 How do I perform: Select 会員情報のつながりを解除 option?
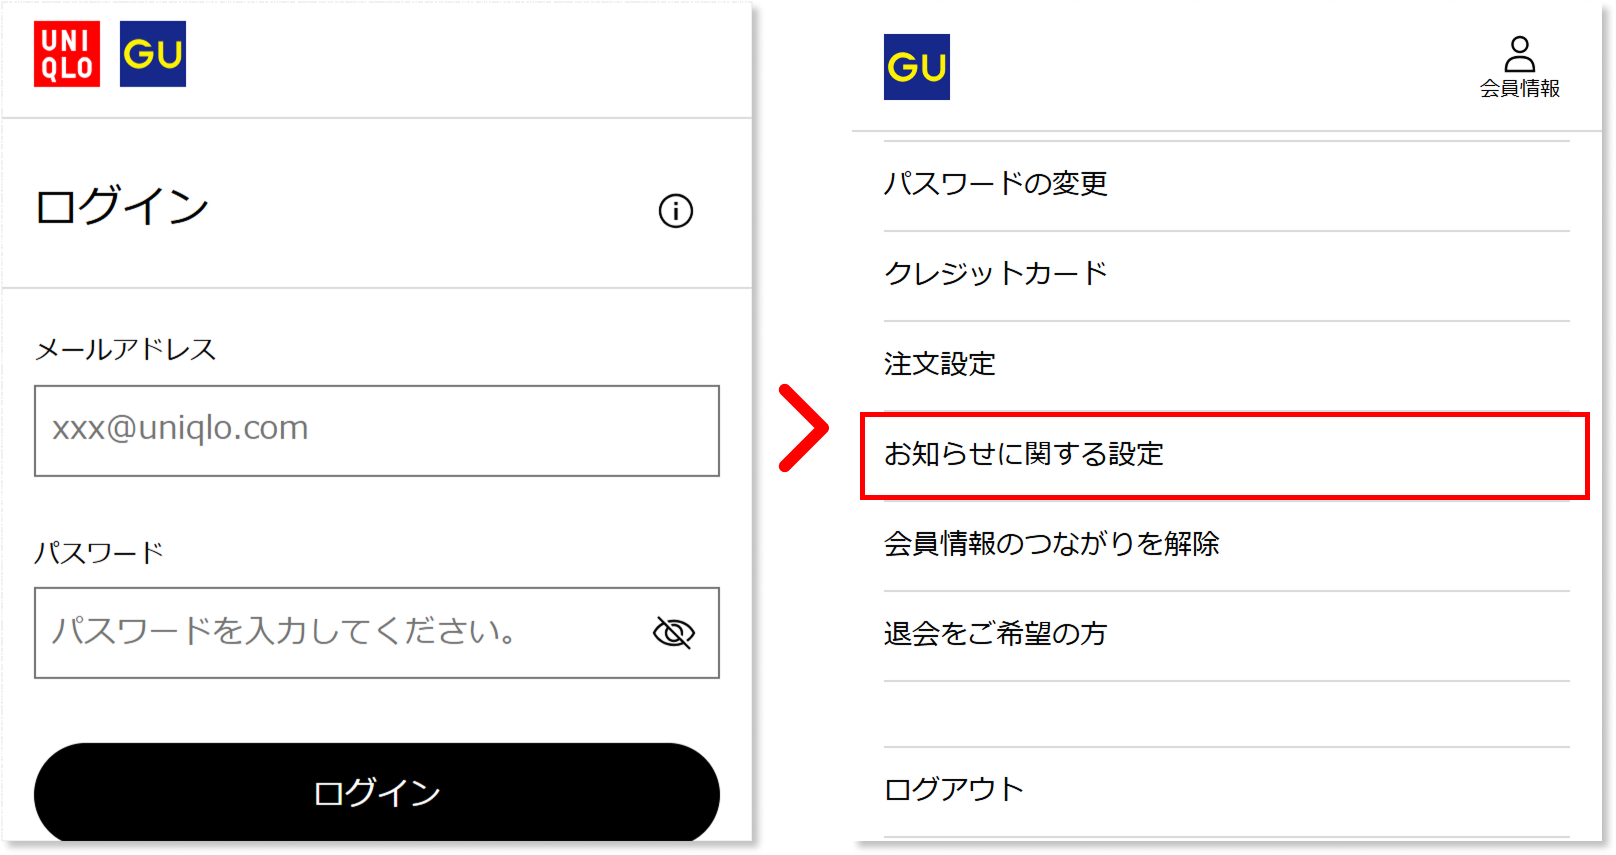click(1227, 545)
